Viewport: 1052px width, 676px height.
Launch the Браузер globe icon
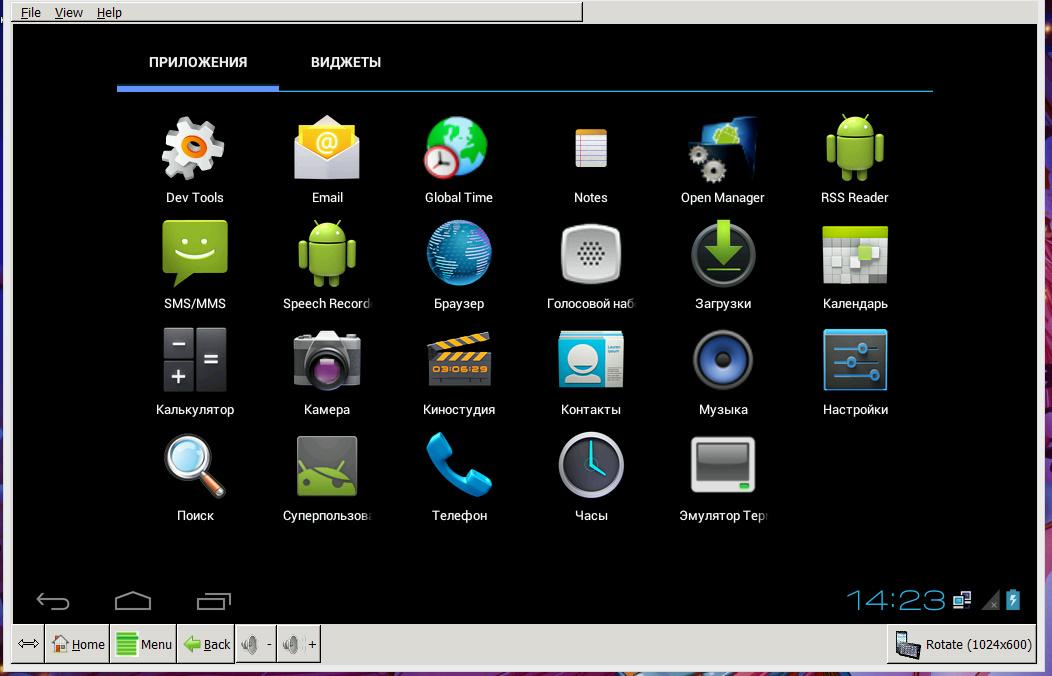[458, 256]
